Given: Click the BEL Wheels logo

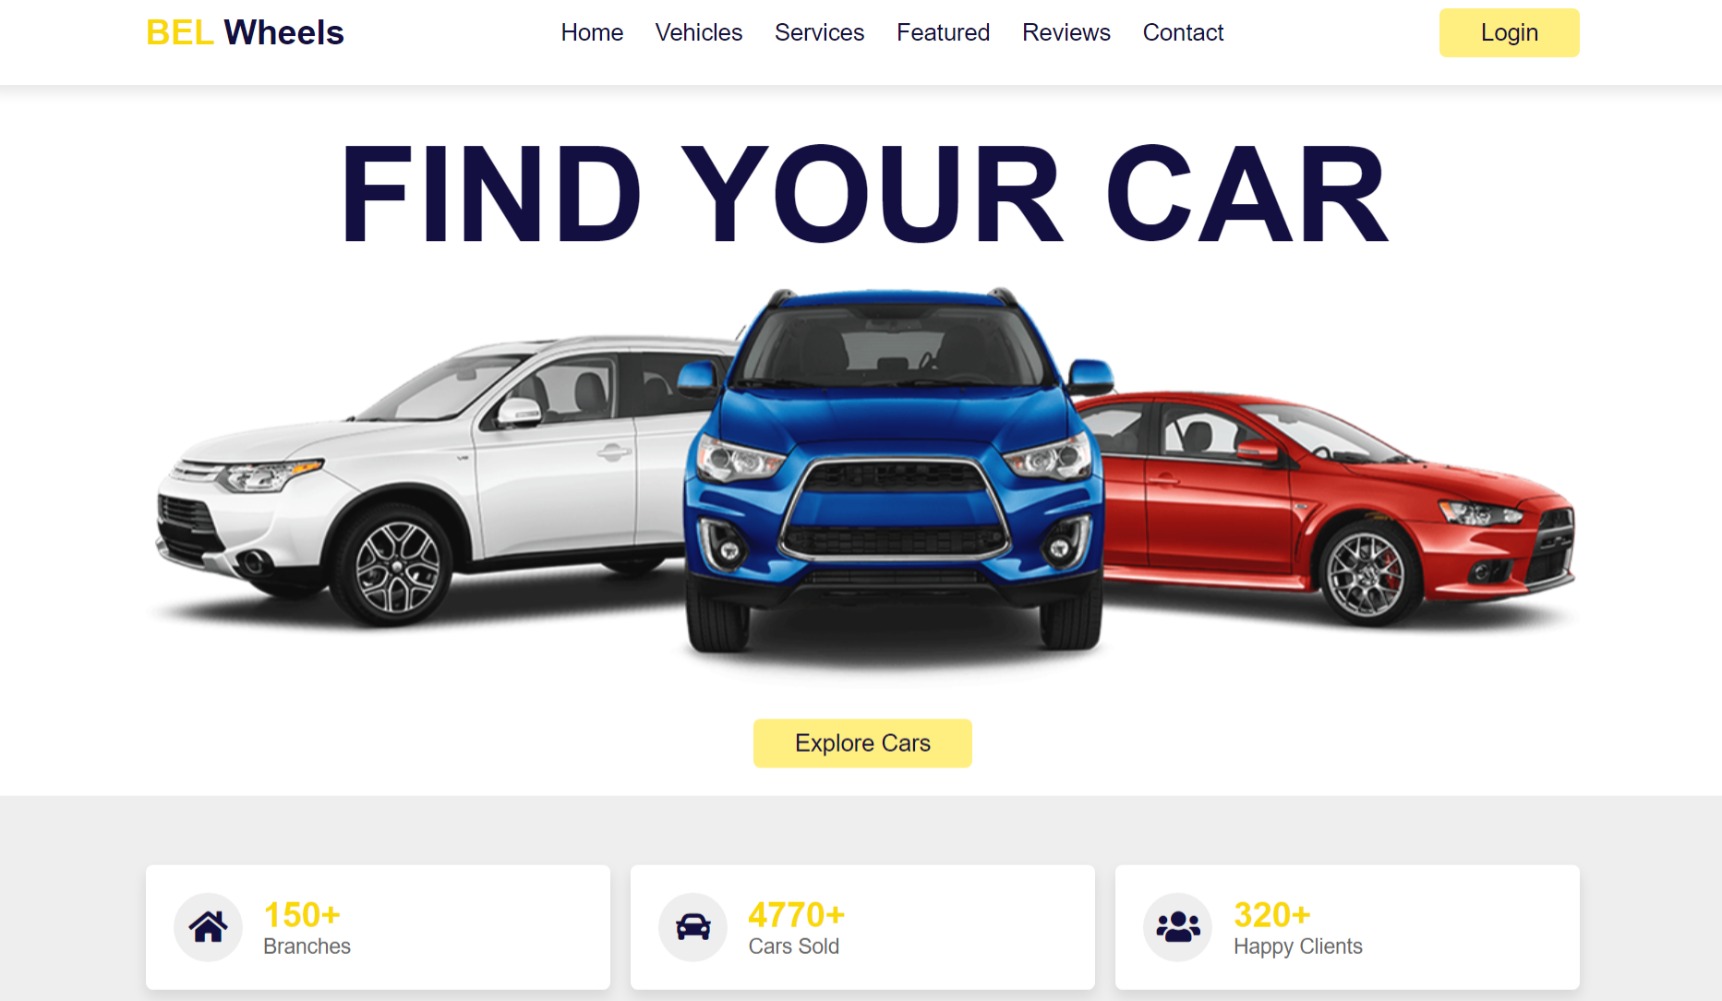Looking at the screenshot, I should click(245, 33).
